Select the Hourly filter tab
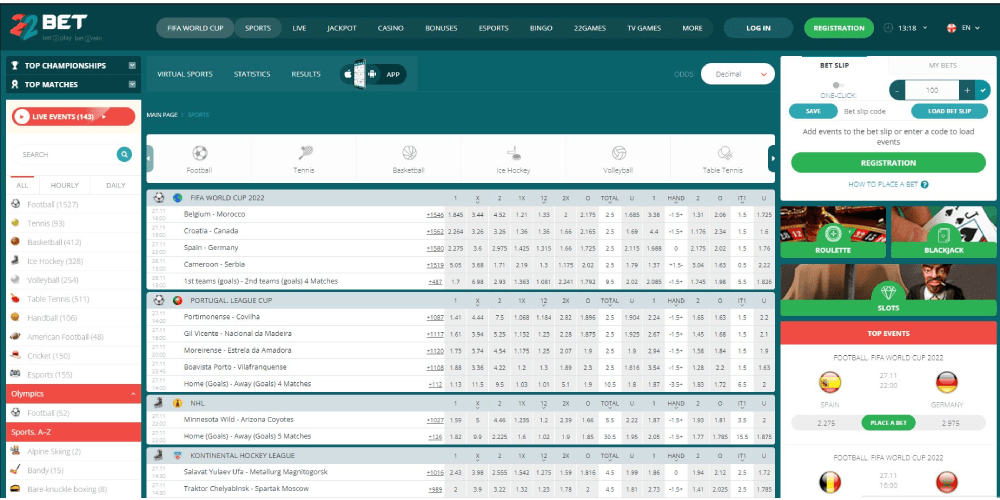Screen dimensions: 1000x500 point(65,185)
